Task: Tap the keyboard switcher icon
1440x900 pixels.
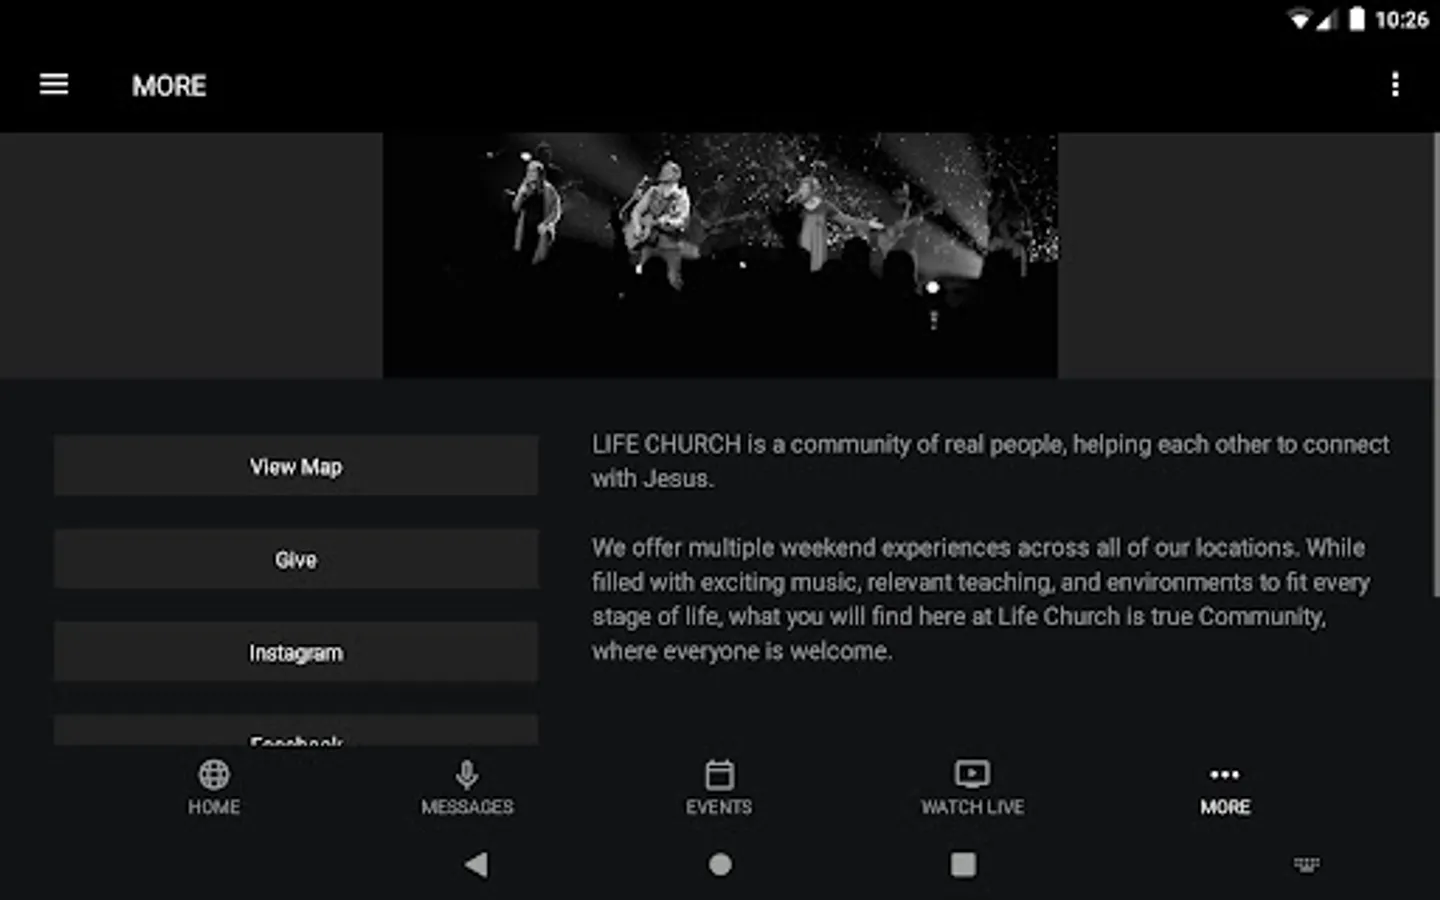Action: coord(1307,864)
